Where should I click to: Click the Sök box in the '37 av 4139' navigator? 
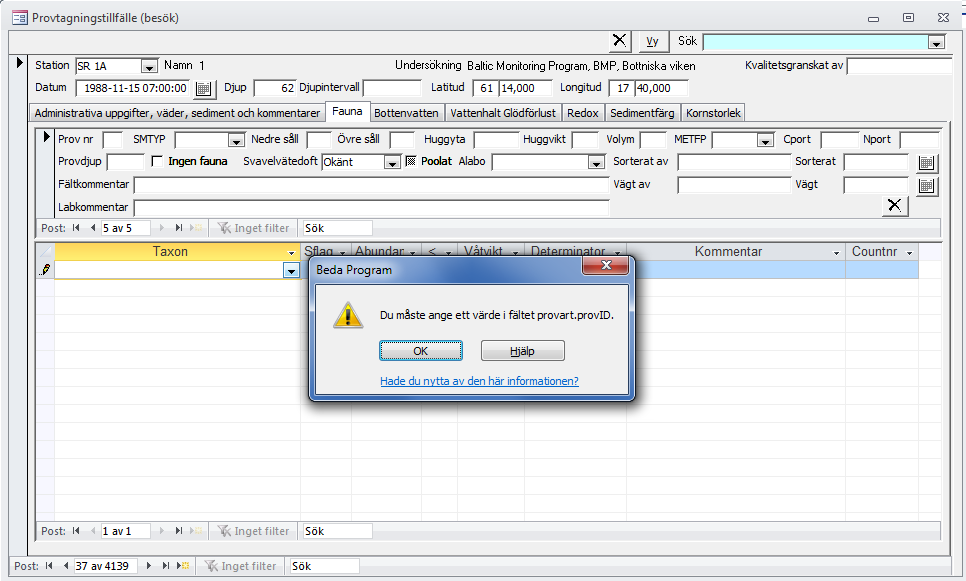[325, 566]
